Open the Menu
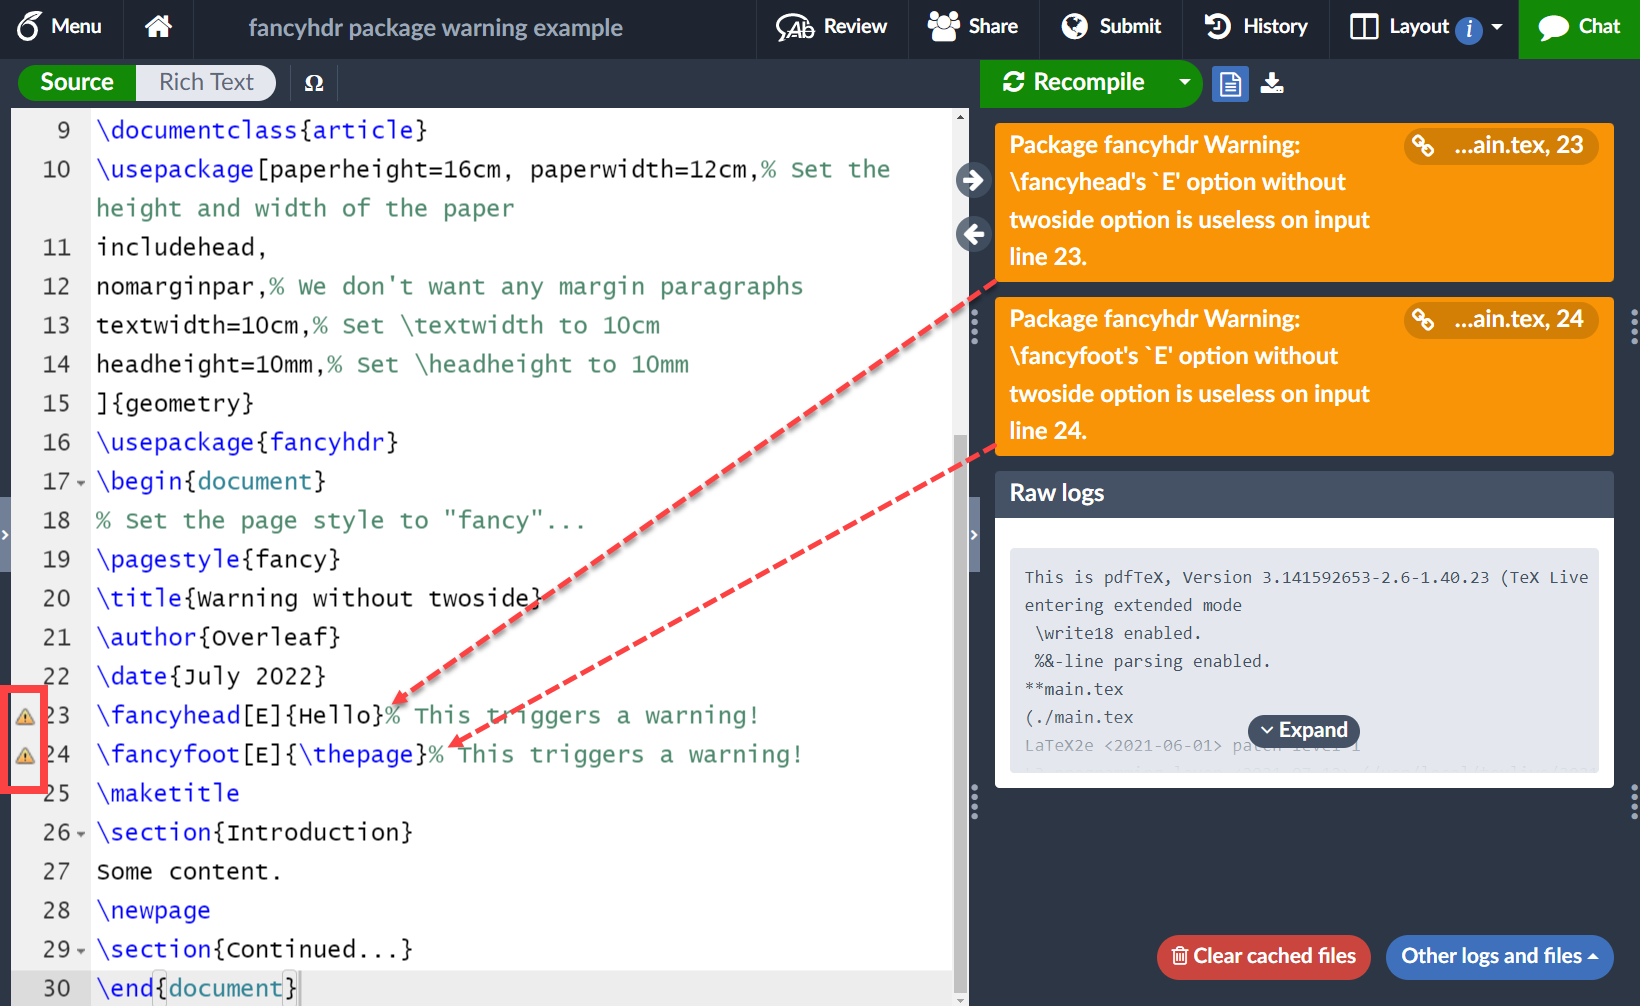The width and height of the screenshot is (1640, 1006). 60,27
